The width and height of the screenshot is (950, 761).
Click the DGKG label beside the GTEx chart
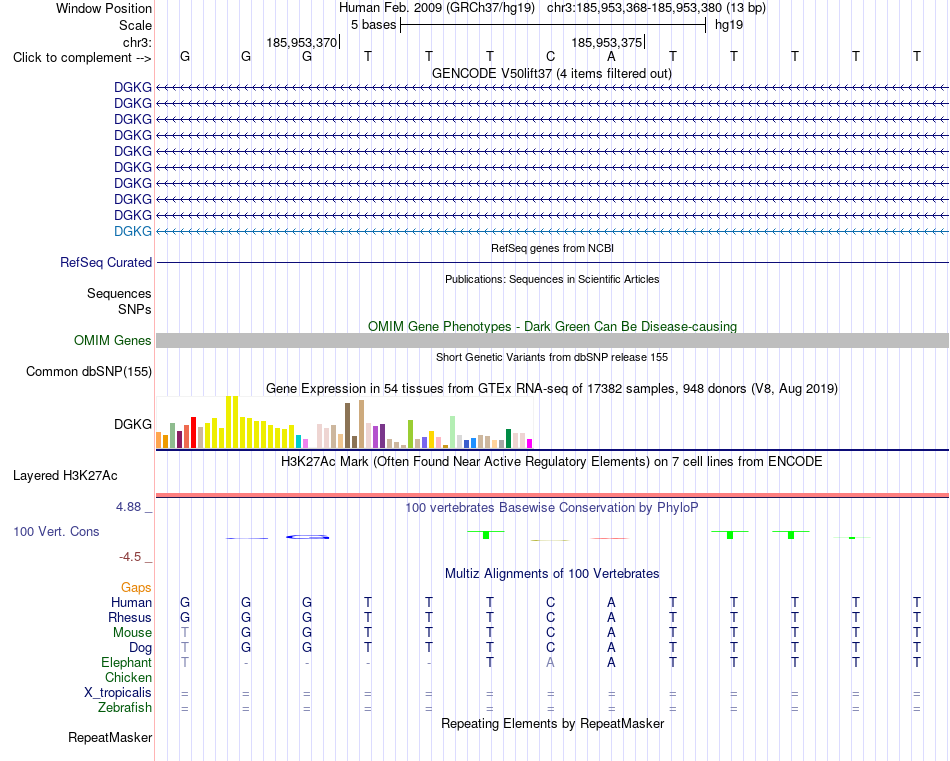[x=133, y=424]
